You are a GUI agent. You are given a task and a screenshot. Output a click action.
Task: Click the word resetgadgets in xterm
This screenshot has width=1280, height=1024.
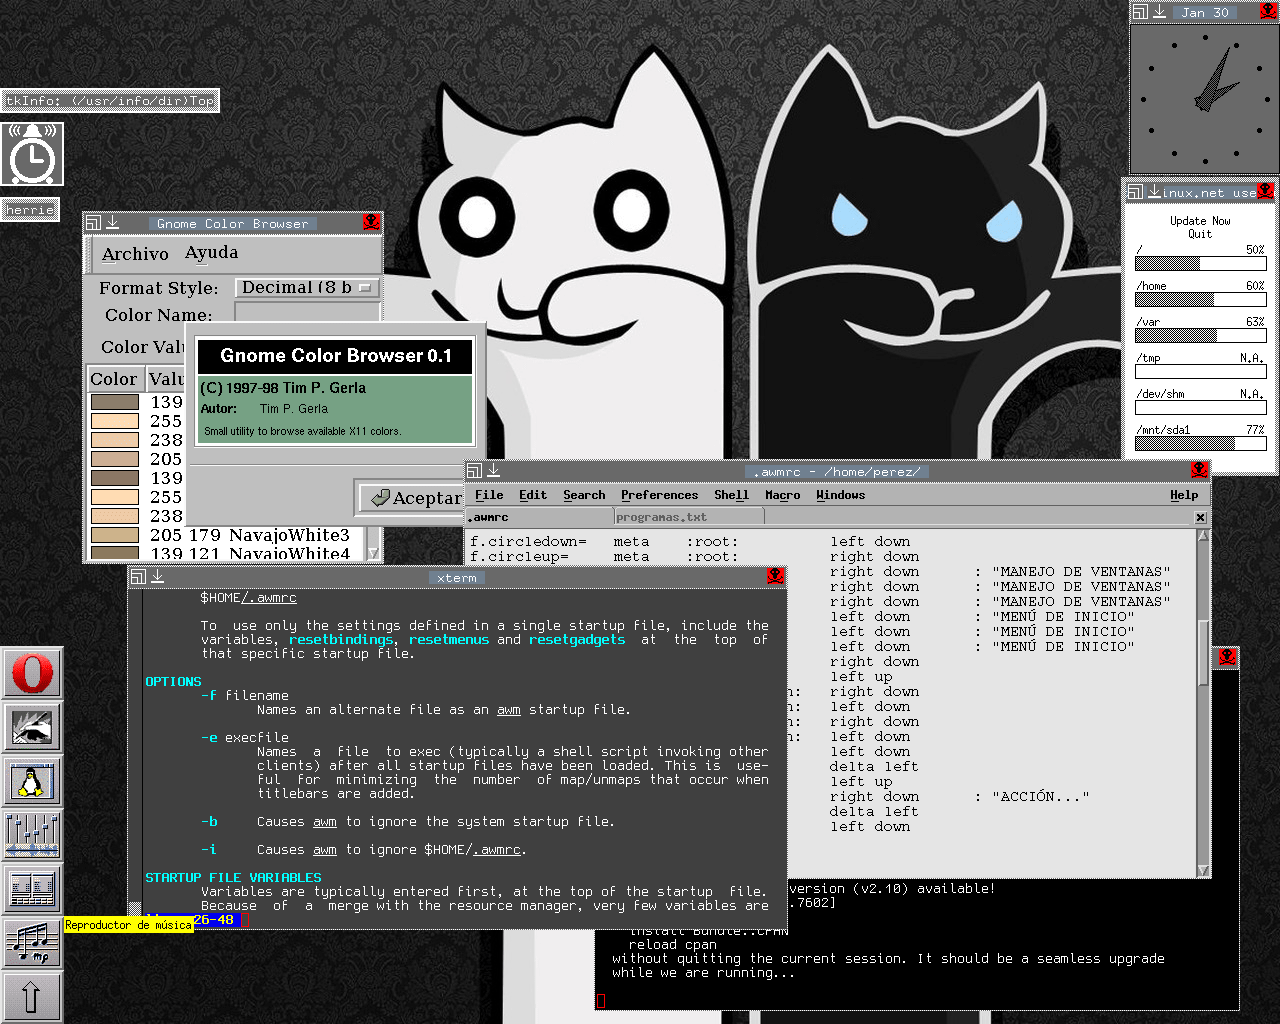pyautogui.click(x=577, y=640)
